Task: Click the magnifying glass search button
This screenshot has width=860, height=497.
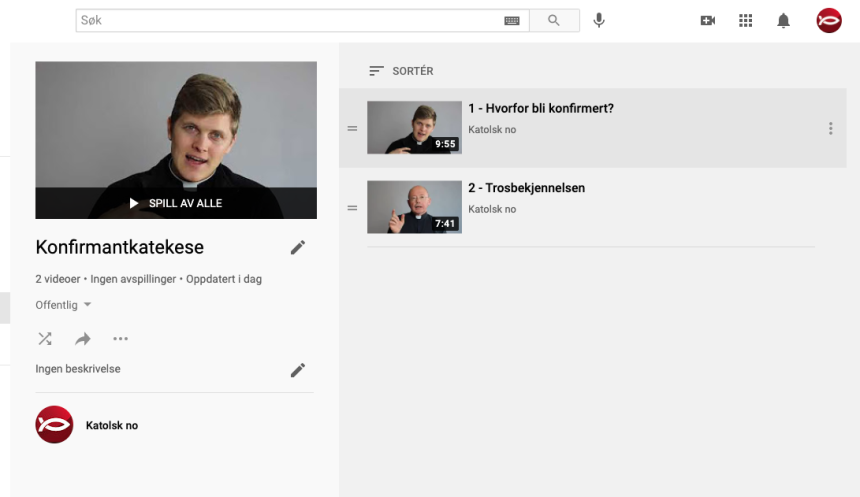Action: [x=554, y=20]
